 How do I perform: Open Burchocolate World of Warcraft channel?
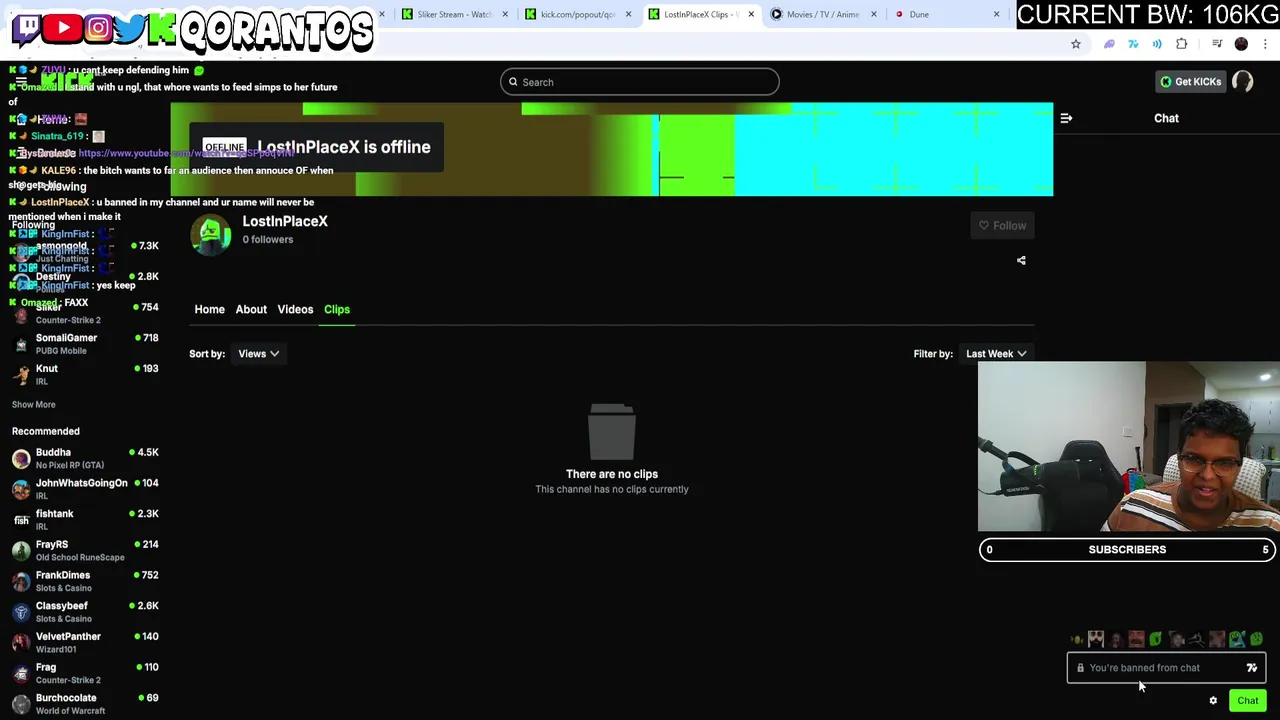[x=85, y=704]
